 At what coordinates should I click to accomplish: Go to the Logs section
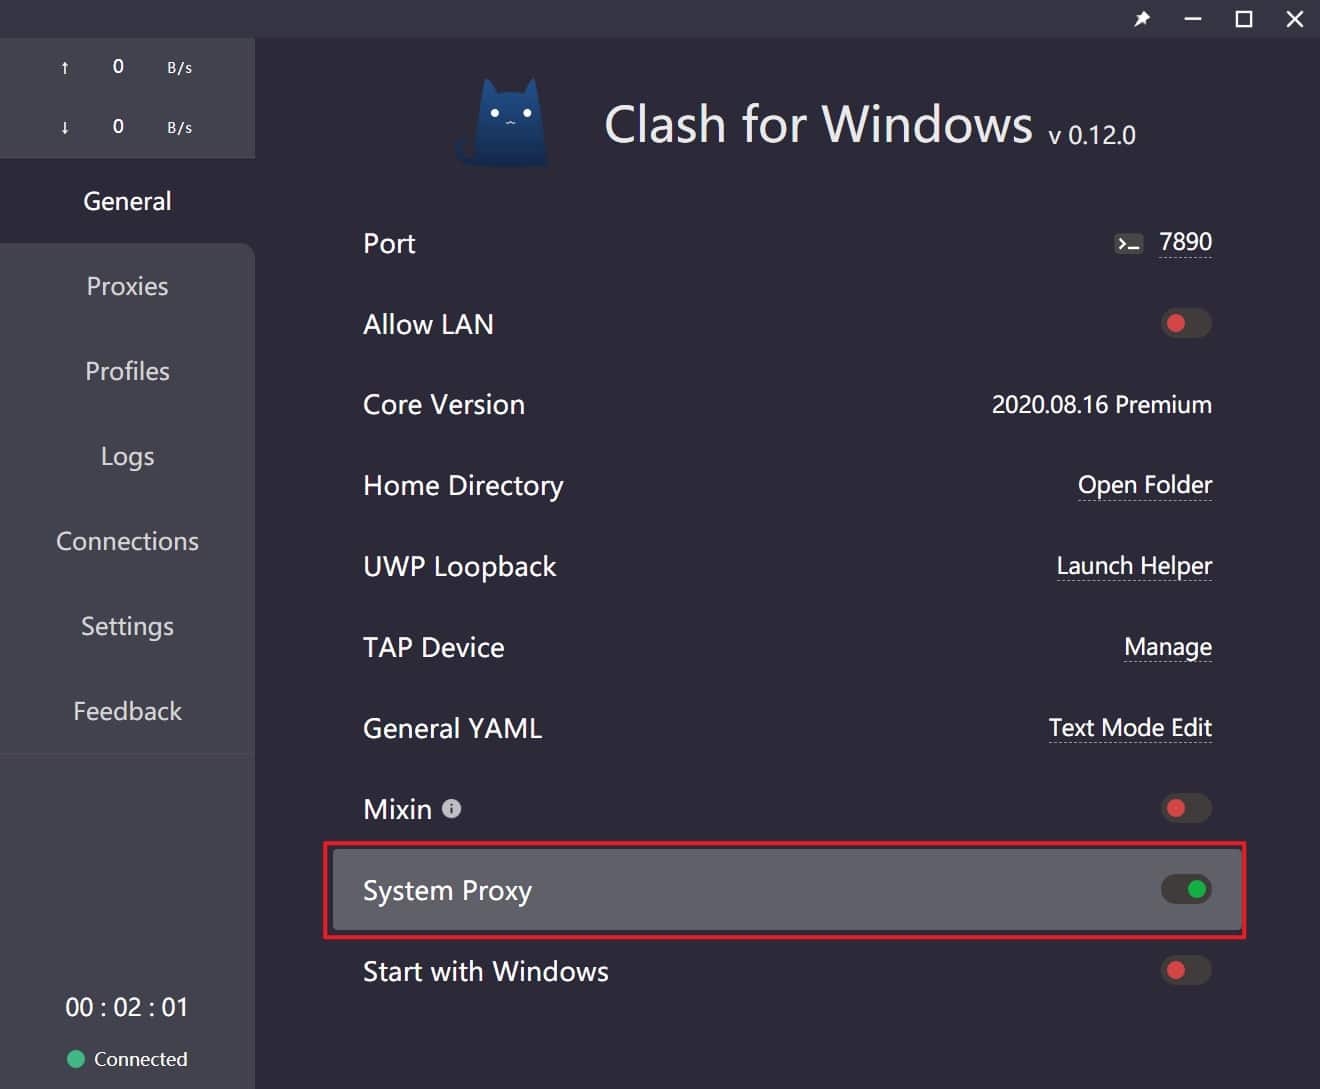[127, 456]
